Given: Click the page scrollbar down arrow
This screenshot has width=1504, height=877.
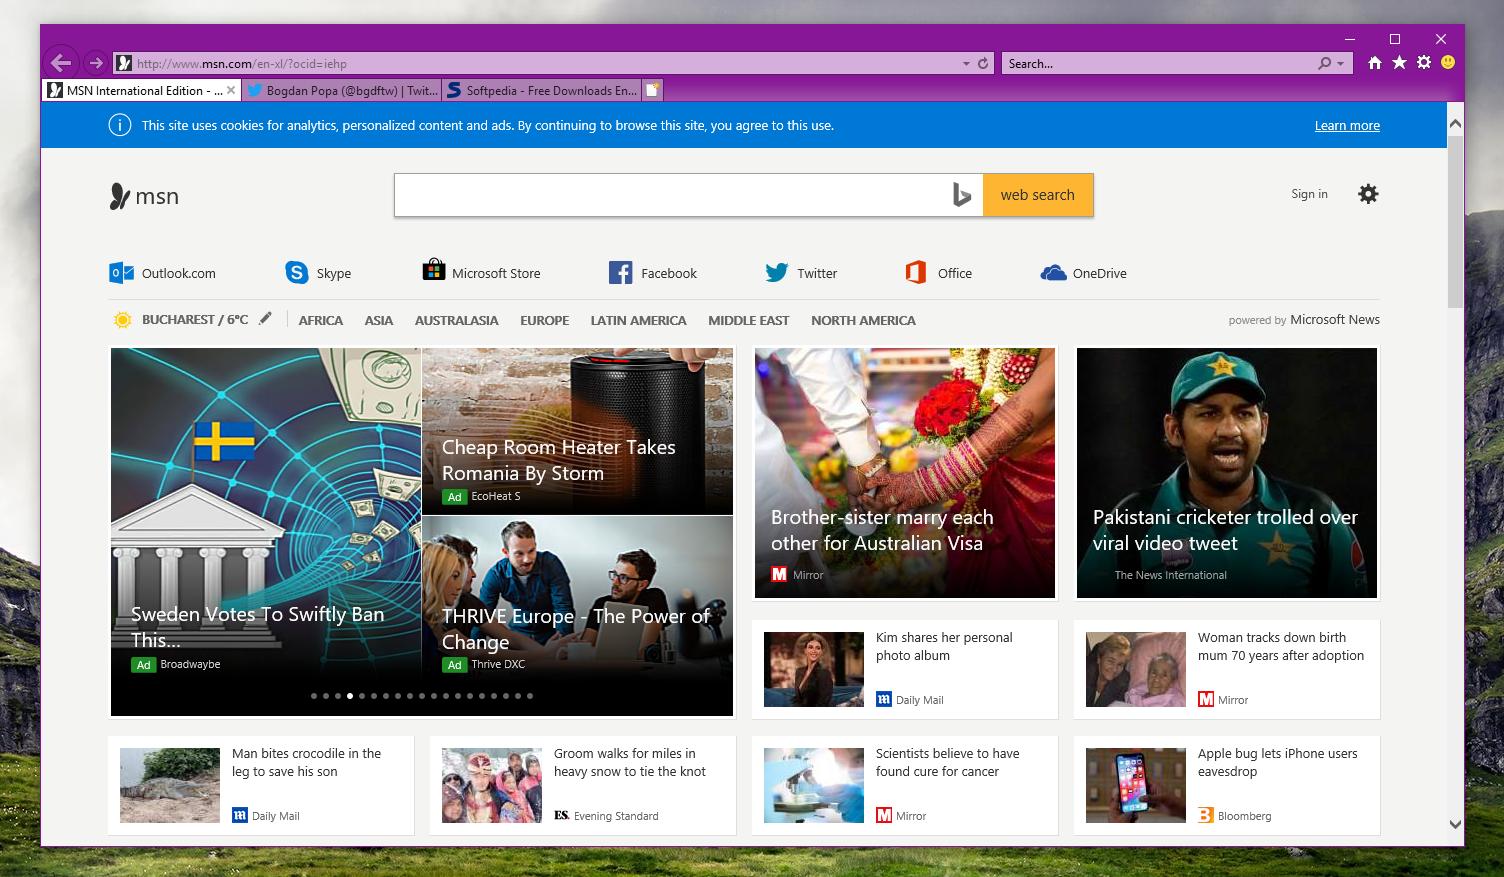Looking at the screenshot, I should pos(1455,824).
